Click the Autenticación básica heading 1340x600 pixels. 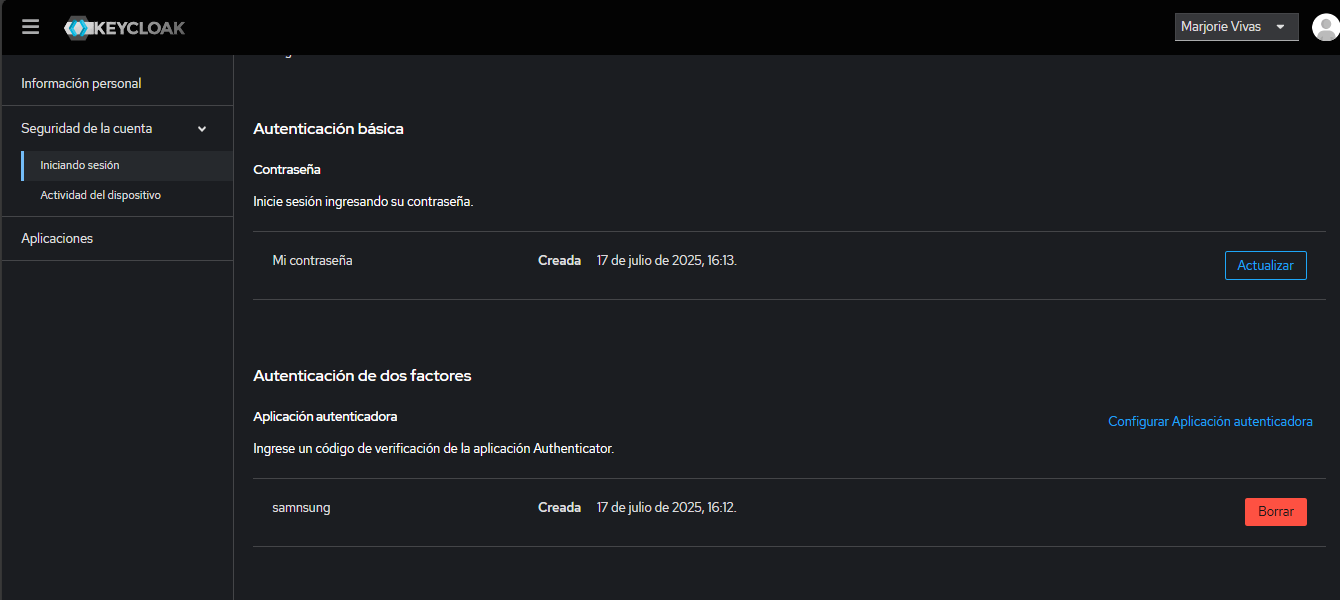tap(328, 129)
